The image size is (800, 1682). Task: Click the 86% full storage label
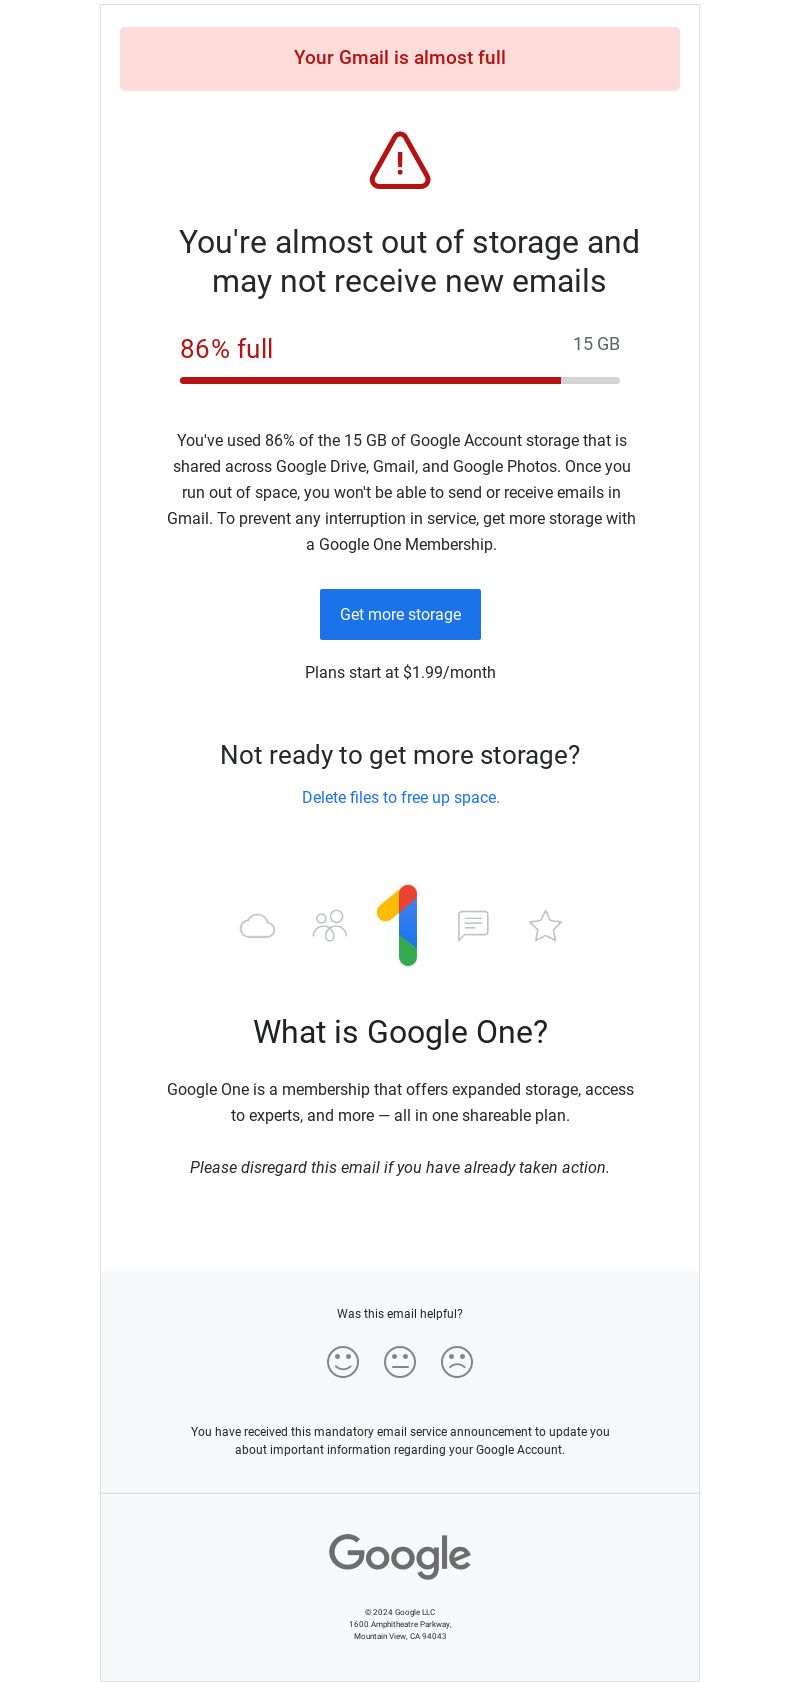coord(227,349)
